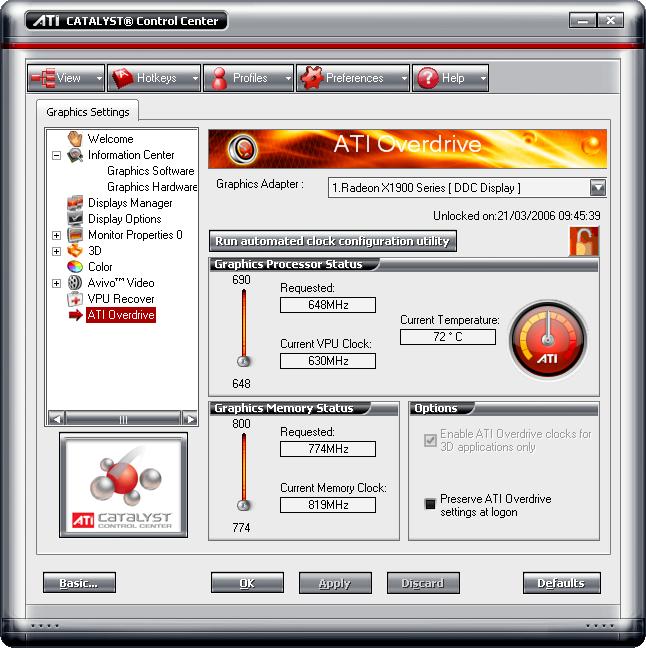Click the Avivo Video film reel icon
646x648 pixels.
click(75, 283)
